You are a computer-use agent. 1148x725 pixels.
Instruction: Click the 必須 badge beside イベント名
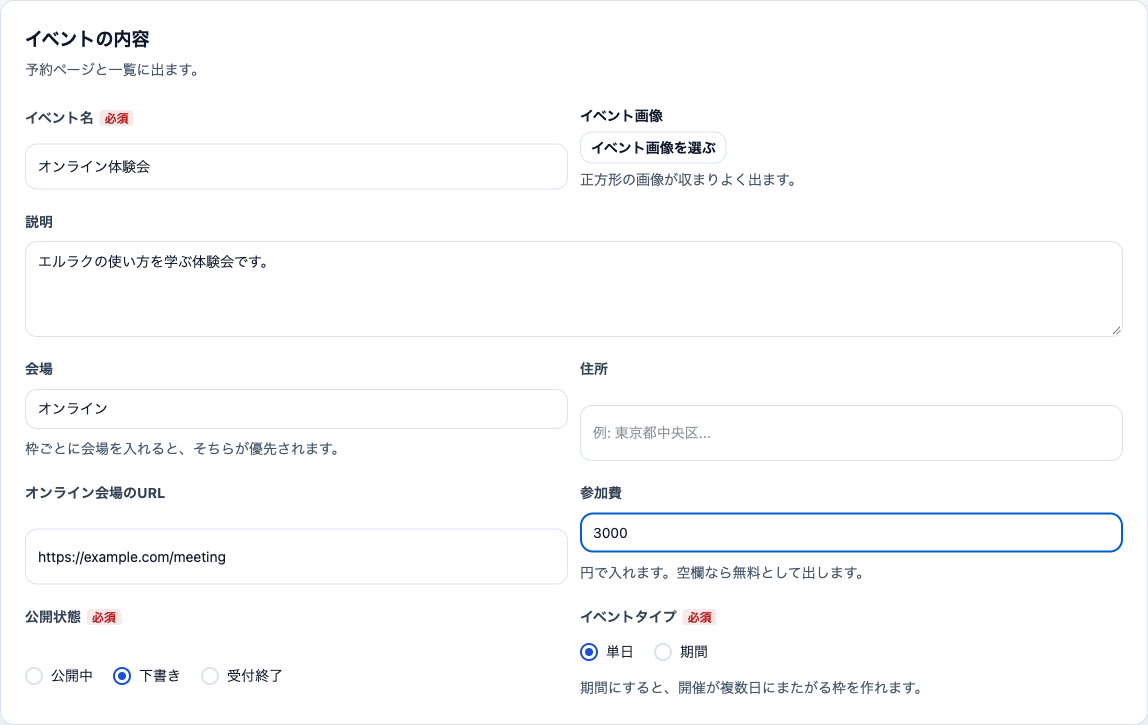pos(116,119)
